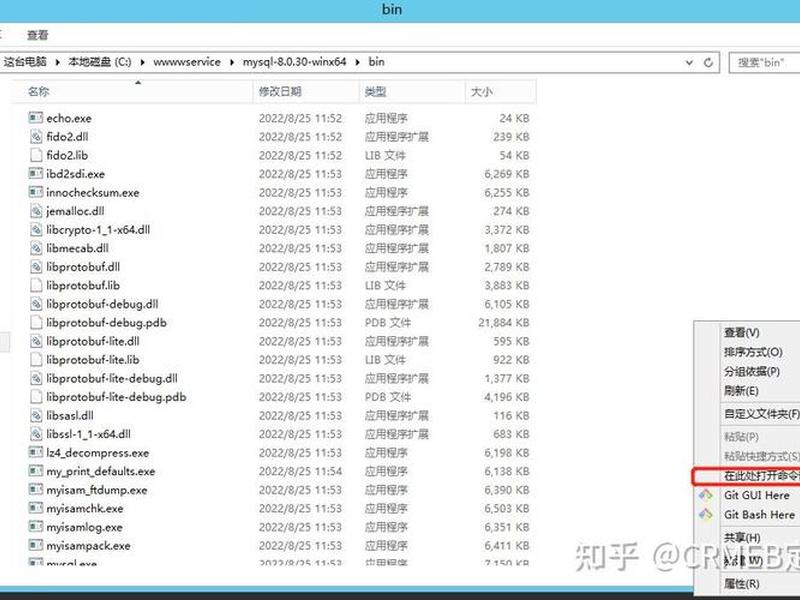Click the libssl-1_1-x64.dll file icon

36,434
